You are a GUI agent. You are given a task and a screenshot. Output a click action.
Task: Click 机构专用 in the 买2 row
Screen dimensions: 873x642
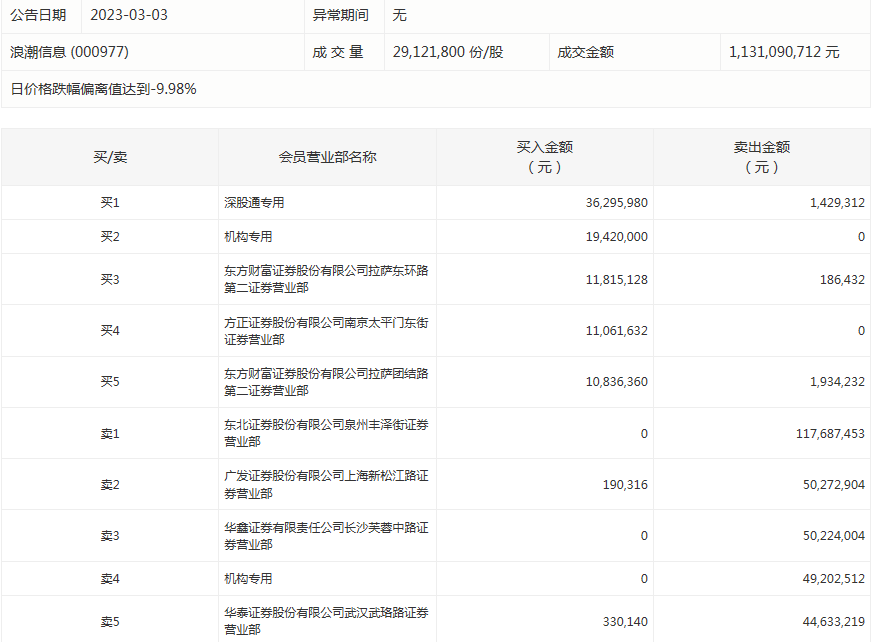tap(248, 237)
